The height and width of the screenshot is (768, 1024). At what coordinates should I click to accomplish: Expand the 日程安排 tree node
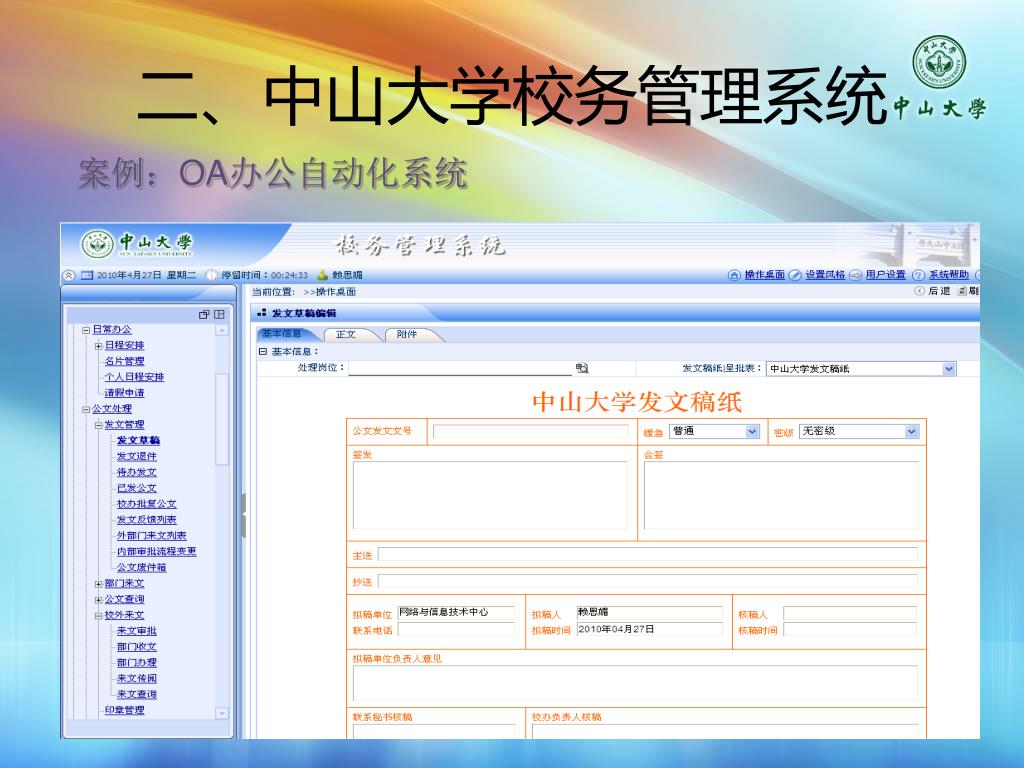(x=99, y=346)
